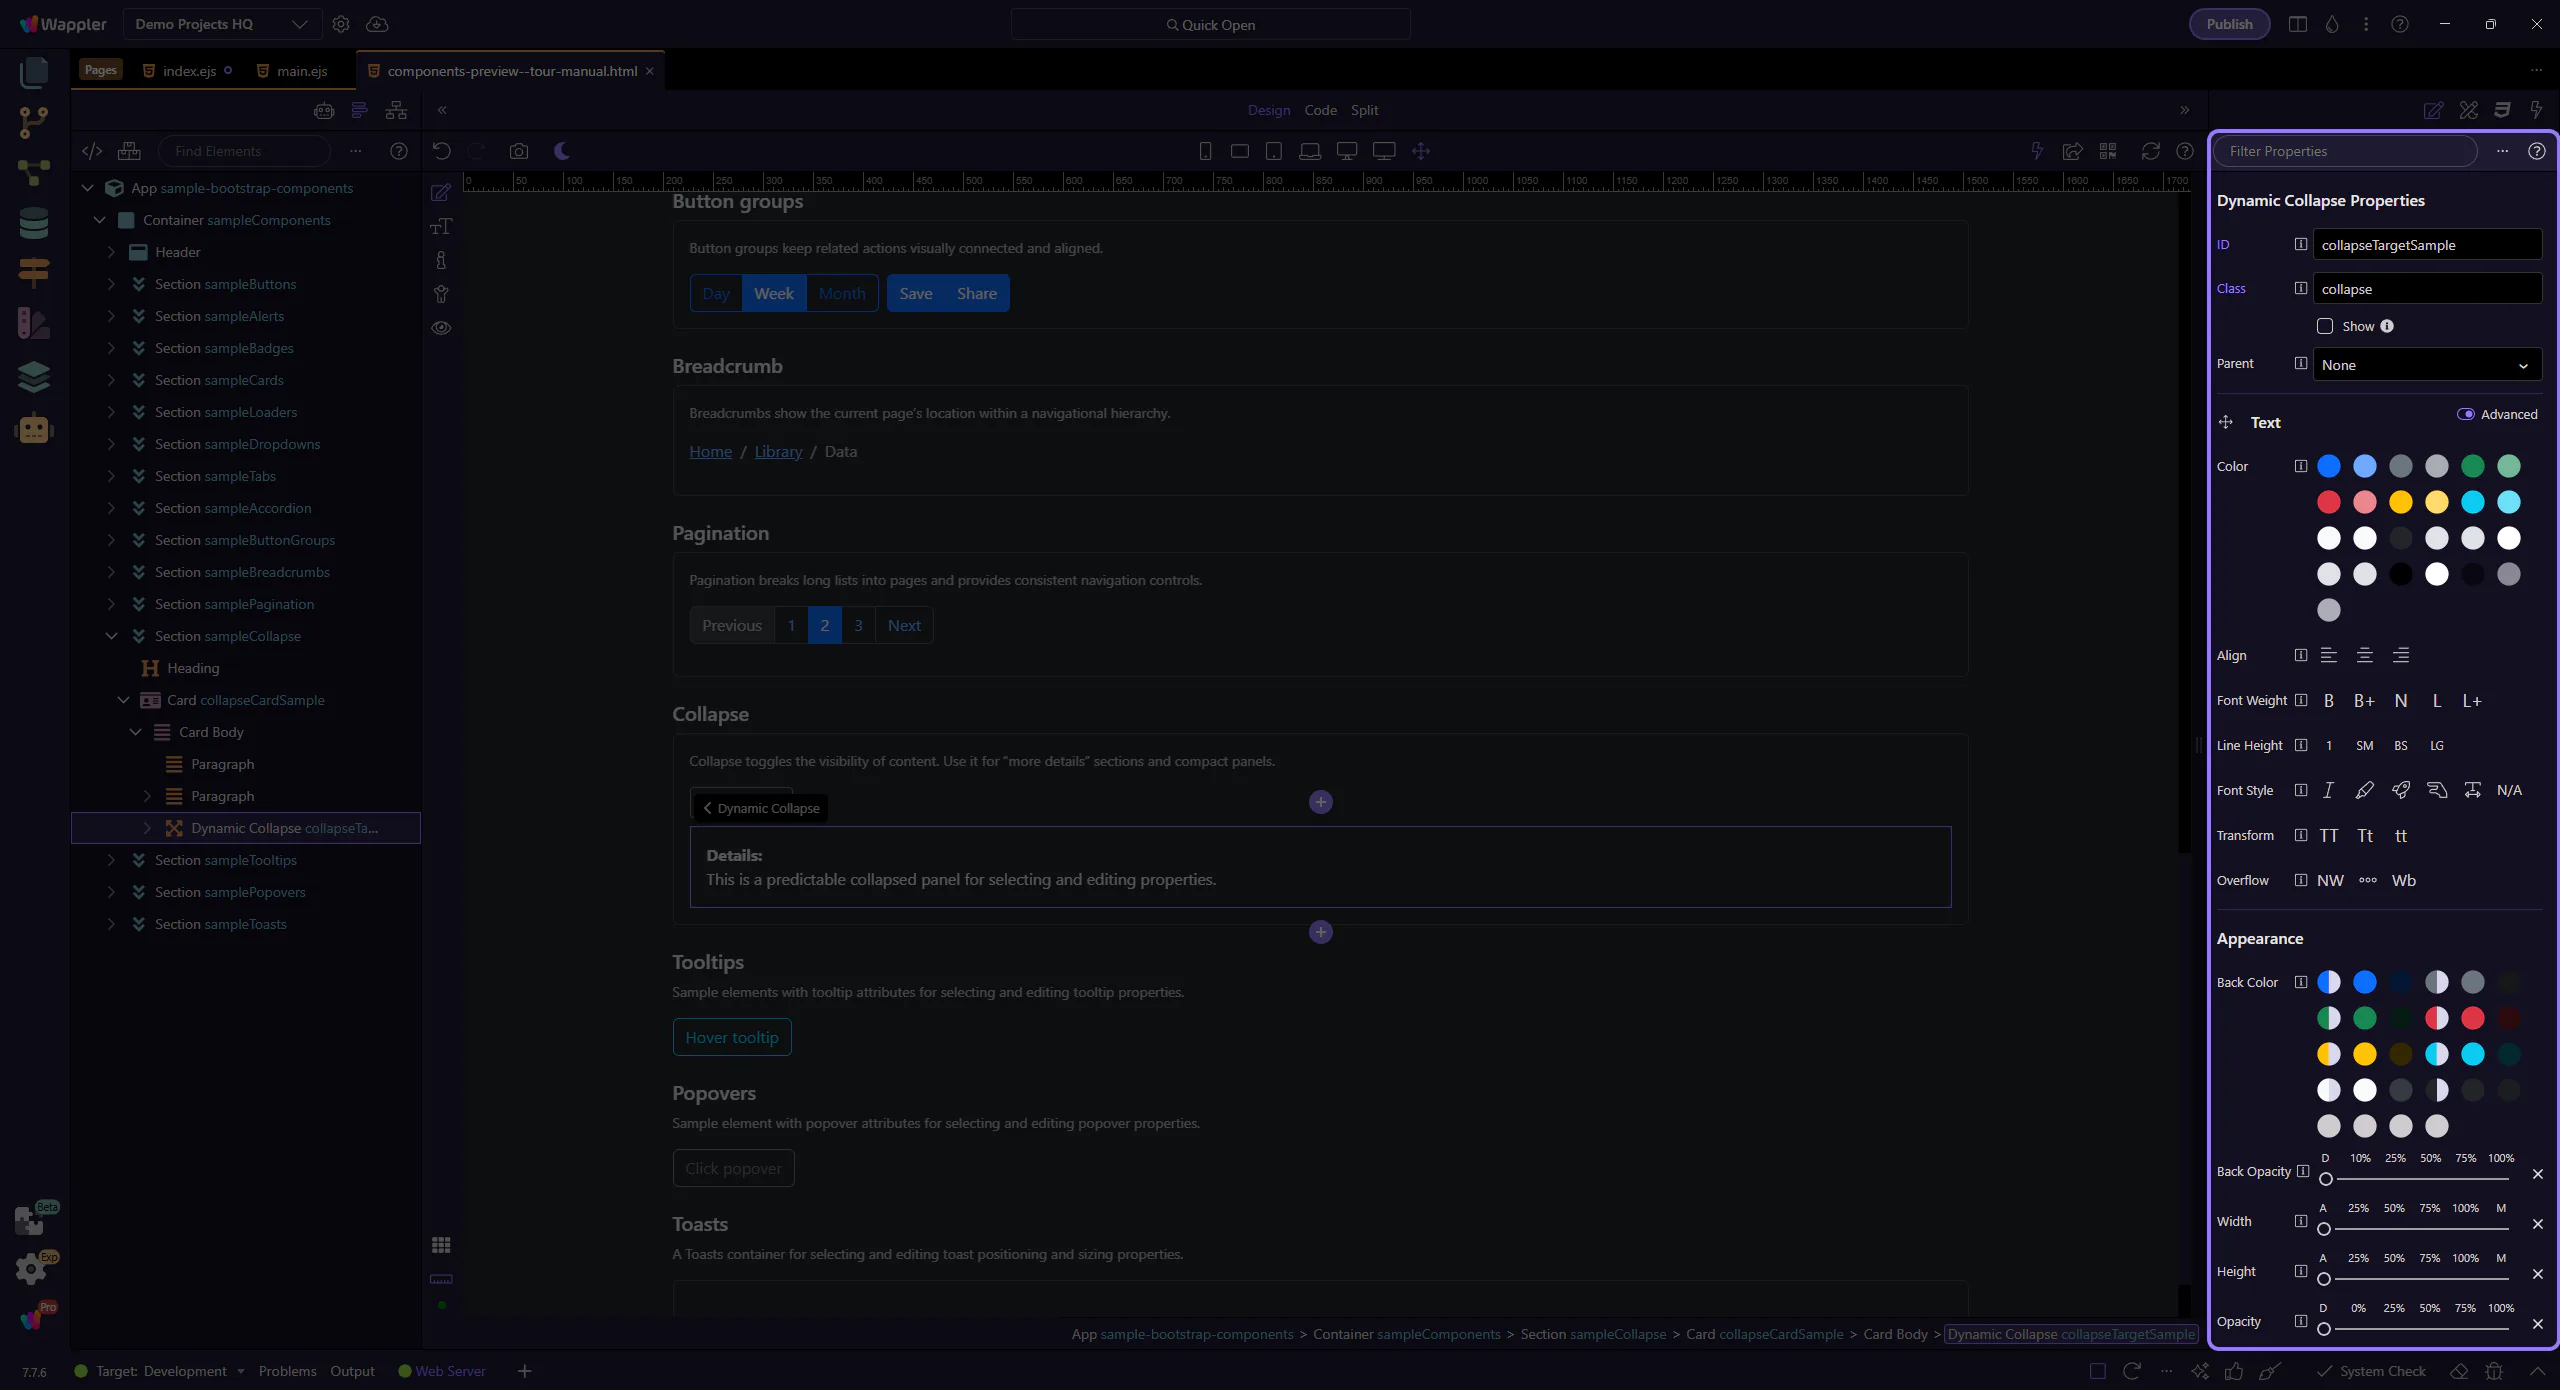Click the italic font style icon
This screenshot has width=2560, height=1390.
pyautogui.click(x=2328, y=790)
